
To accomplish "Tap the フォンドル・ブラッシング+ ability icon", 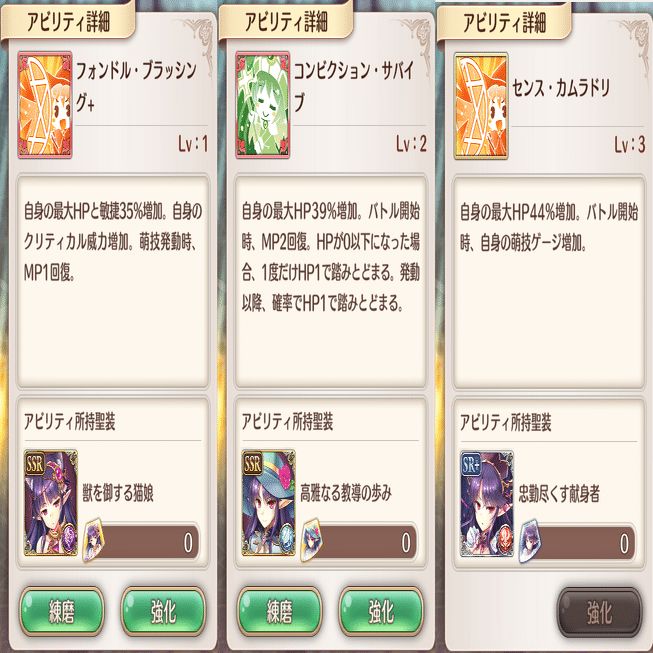I will (x=45, y=105).
